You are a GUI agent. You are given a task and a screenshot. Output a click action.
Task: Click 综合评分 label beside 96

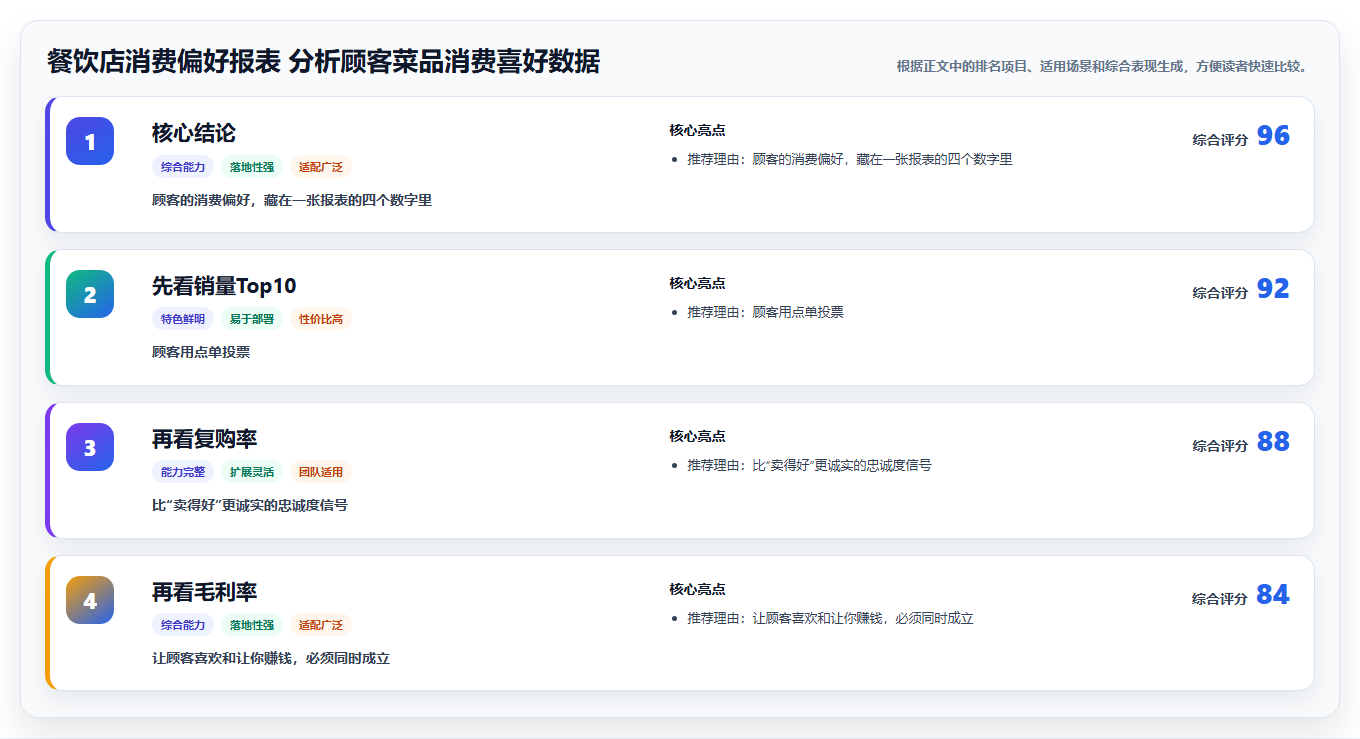1220,140
